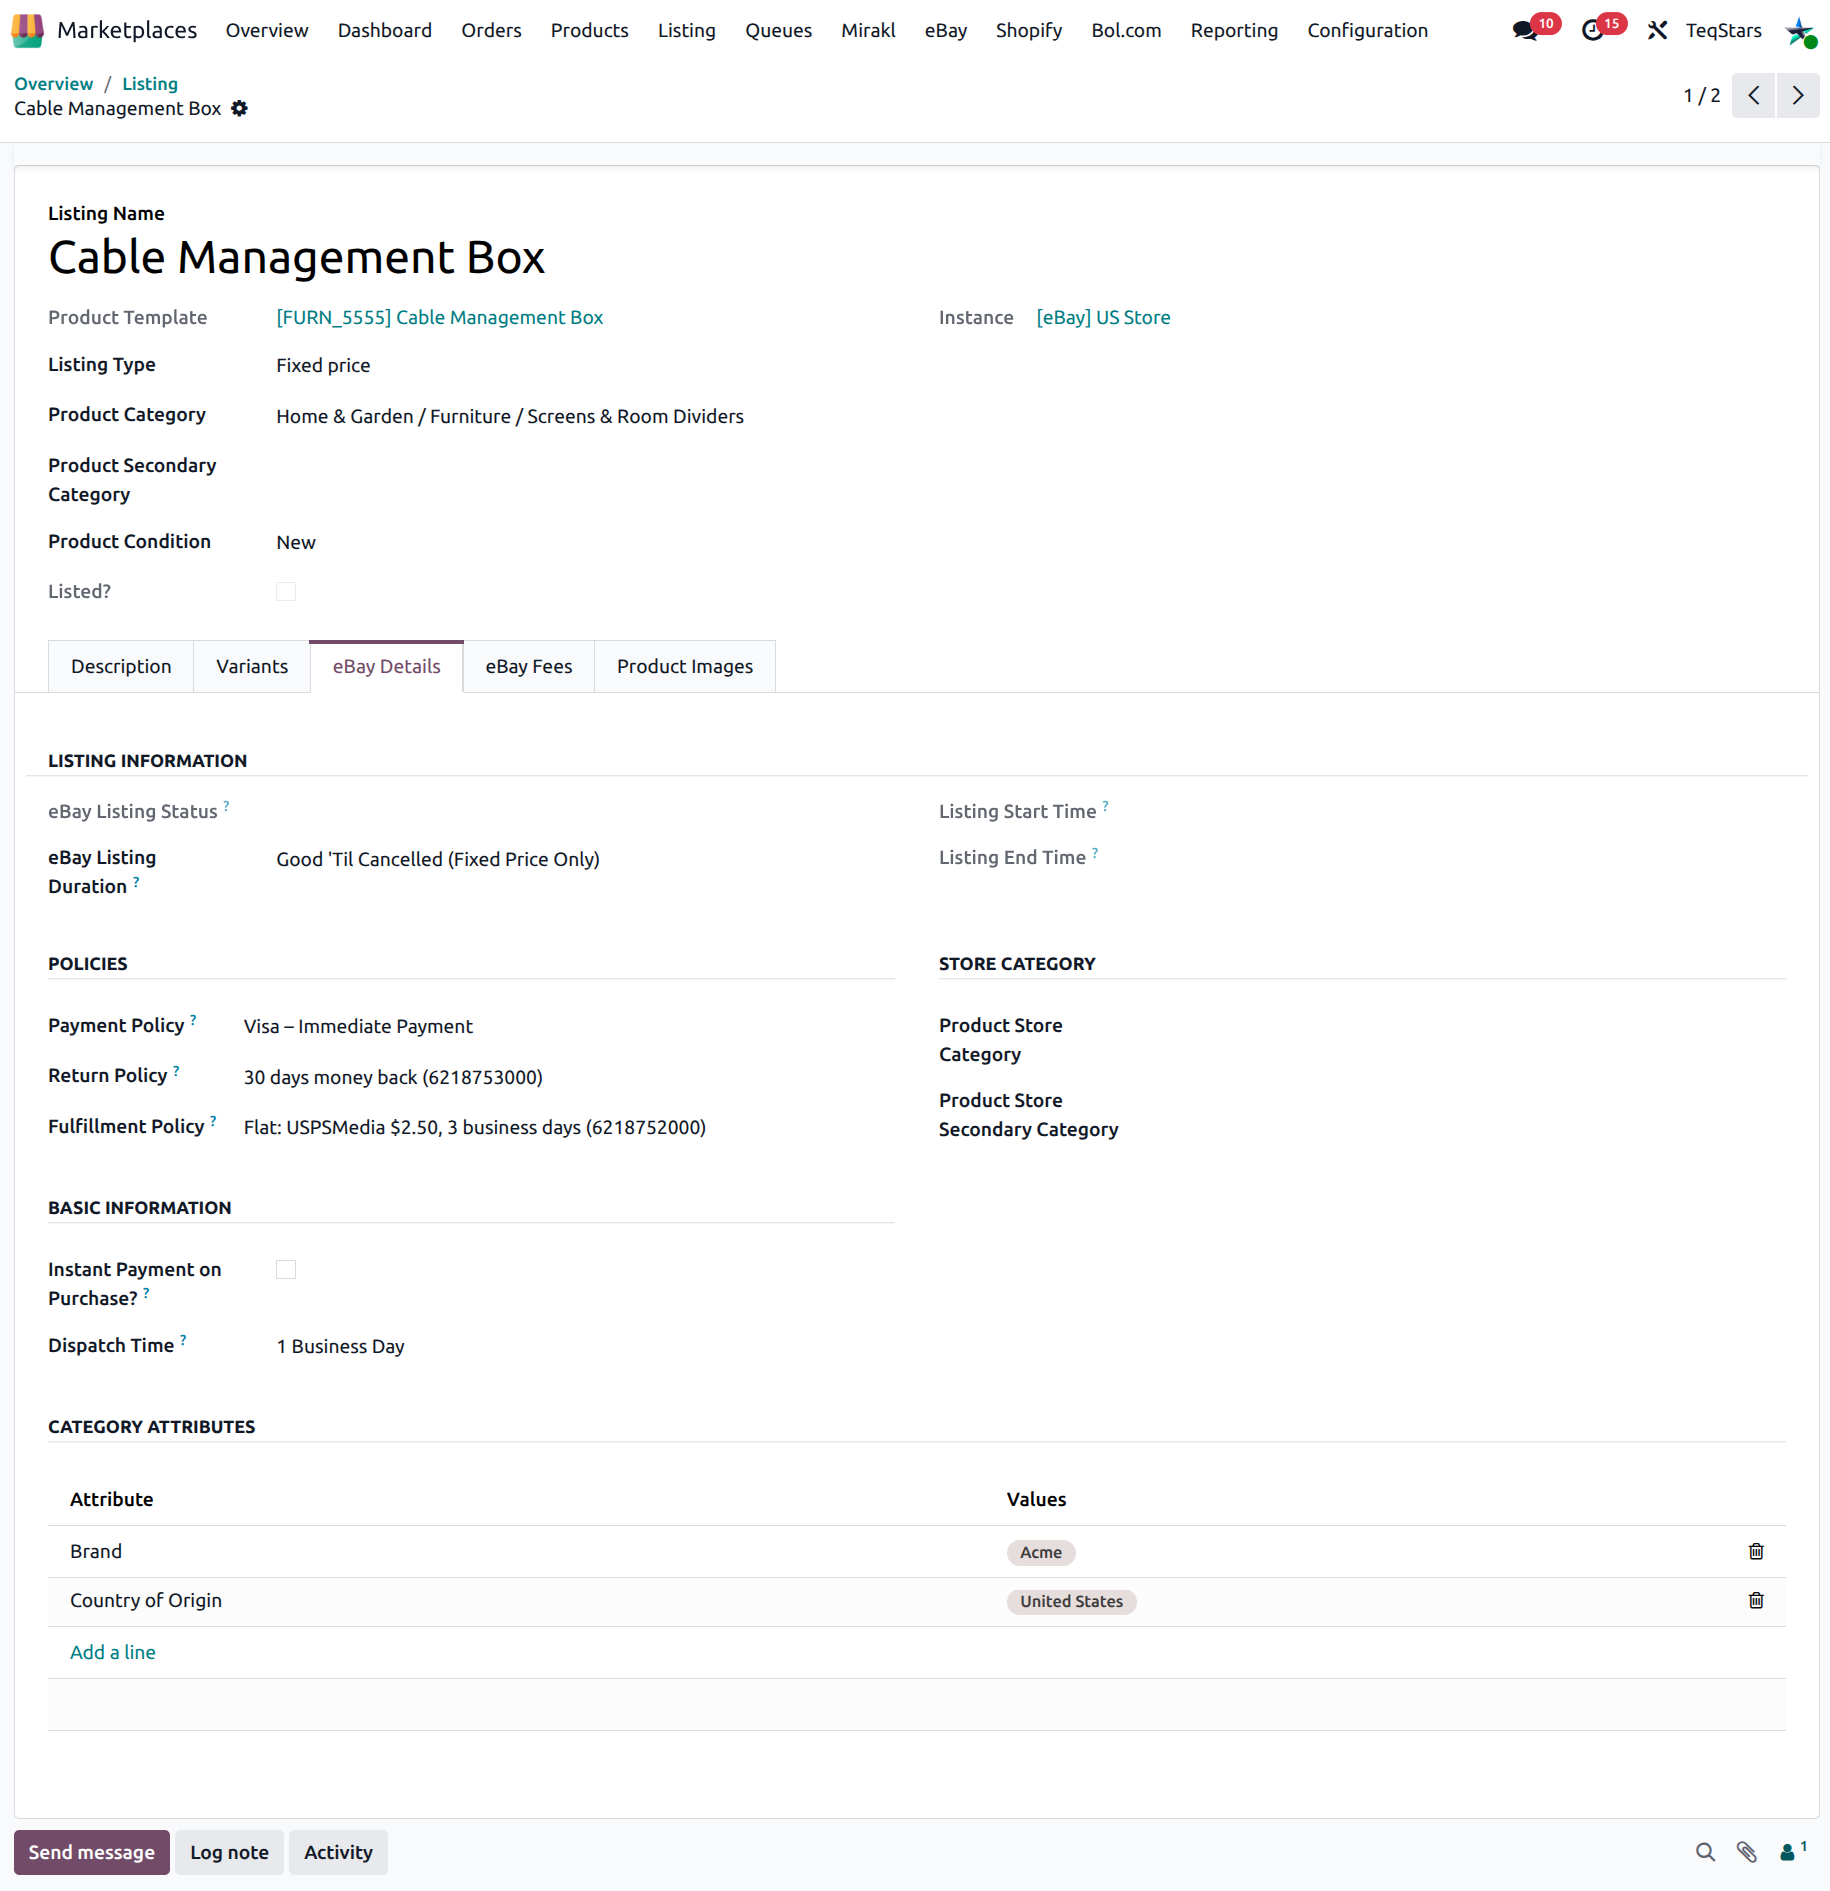1830x1891 pixels.
Task: Switch to the Variants tab
Action: pos(252,666)
